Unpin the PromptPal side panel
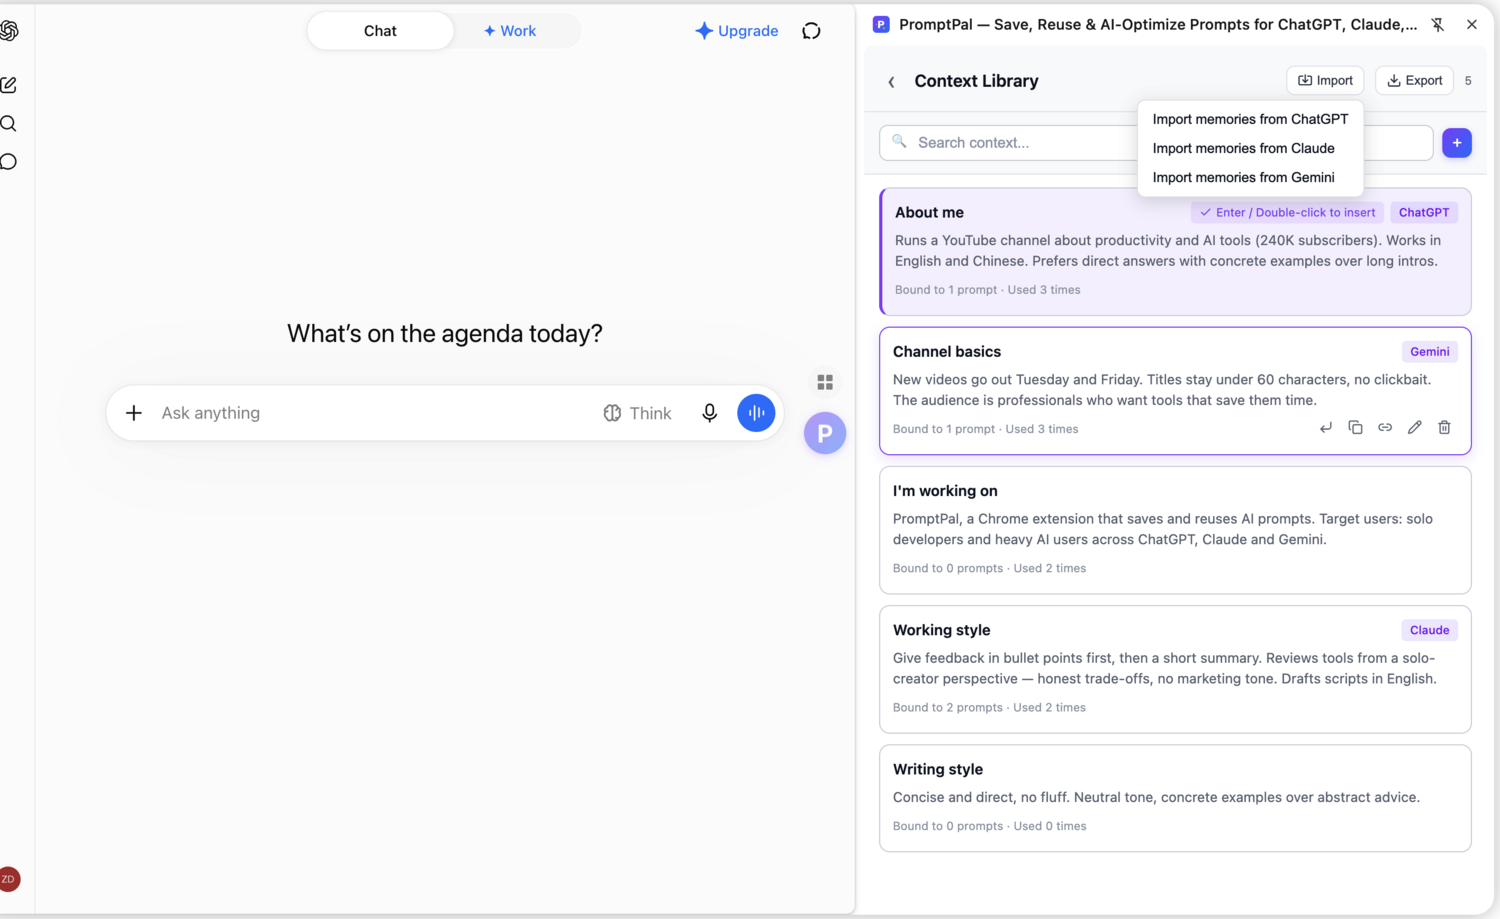This screenshot has width=1500, height=919. (1437, 25)
